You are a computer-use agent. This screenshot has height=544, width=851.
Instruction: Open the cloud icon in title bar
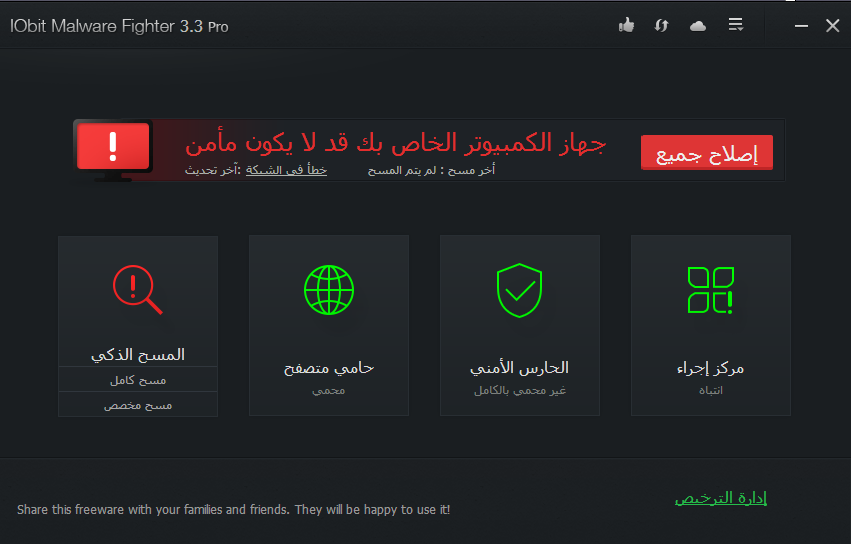(x=698, y=25)
